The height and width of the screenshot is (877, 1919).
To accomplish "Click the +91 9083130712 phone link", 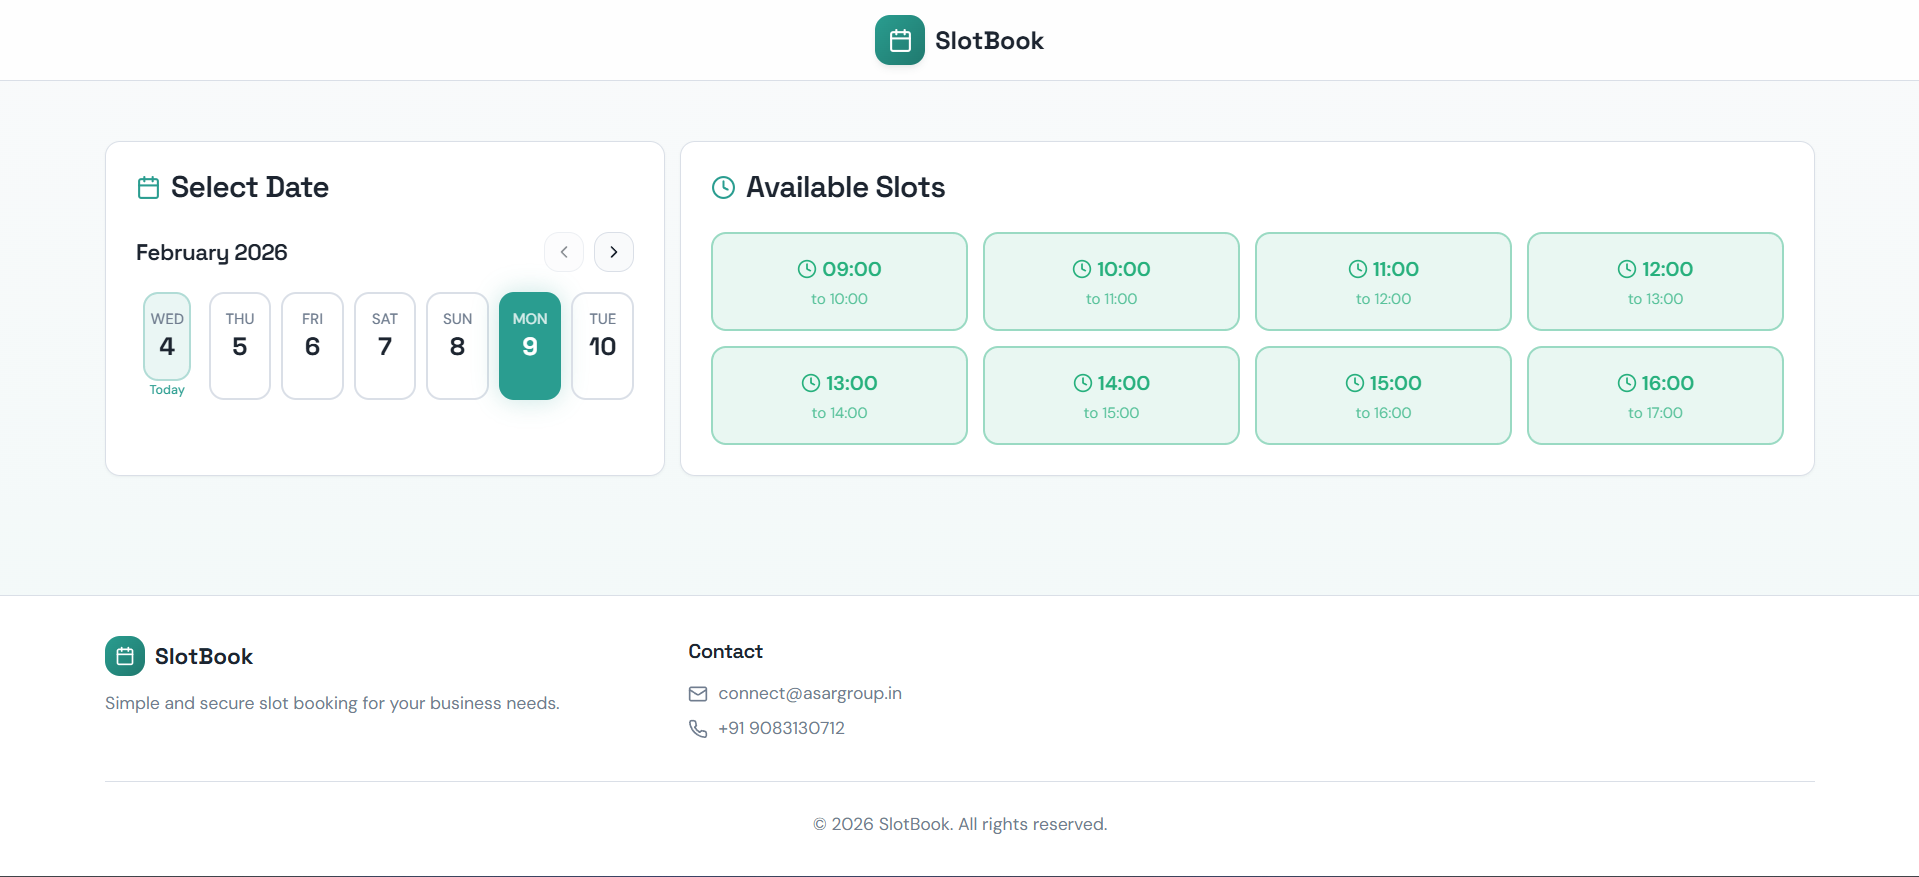I will (781, 729).
